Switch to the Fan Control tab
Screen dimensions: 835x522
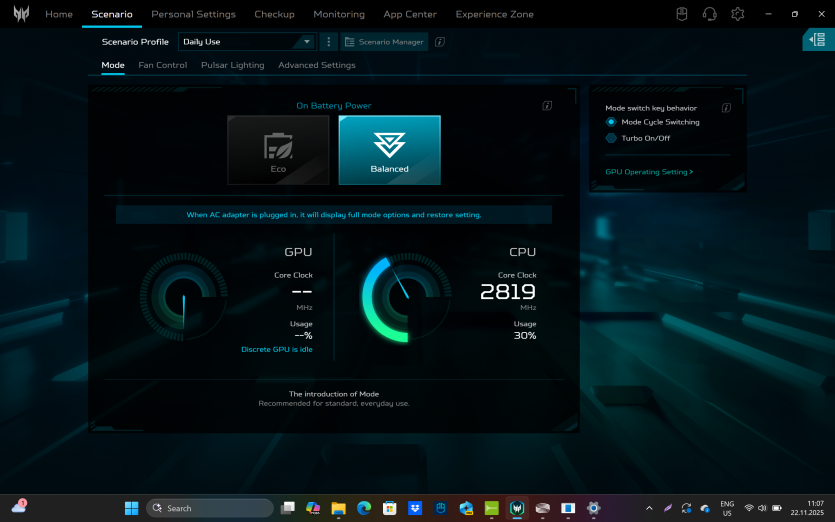point(162,65)
